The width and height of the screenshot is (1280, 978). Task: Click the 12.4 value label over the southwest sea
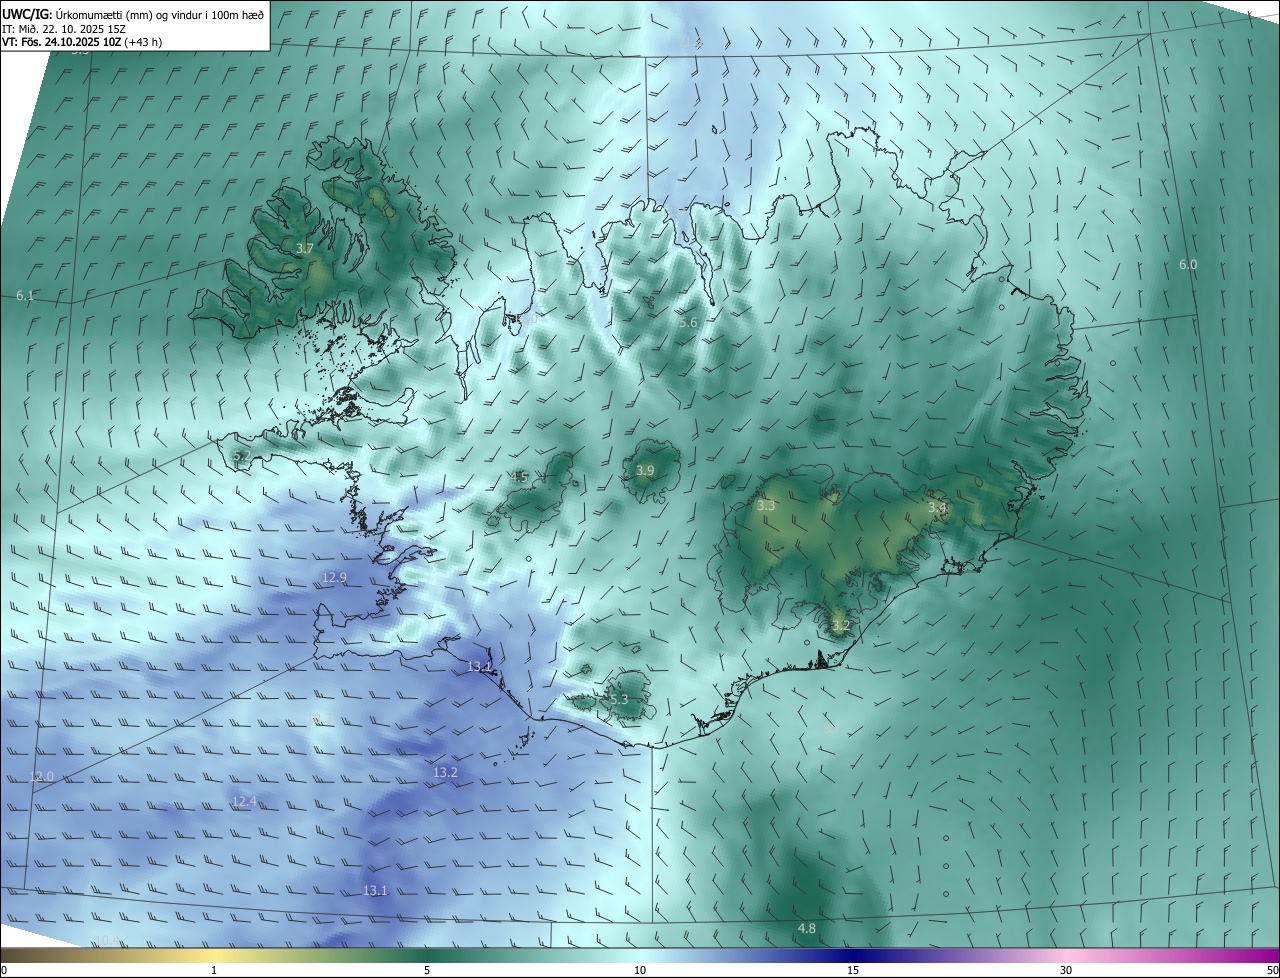point(244,801)
